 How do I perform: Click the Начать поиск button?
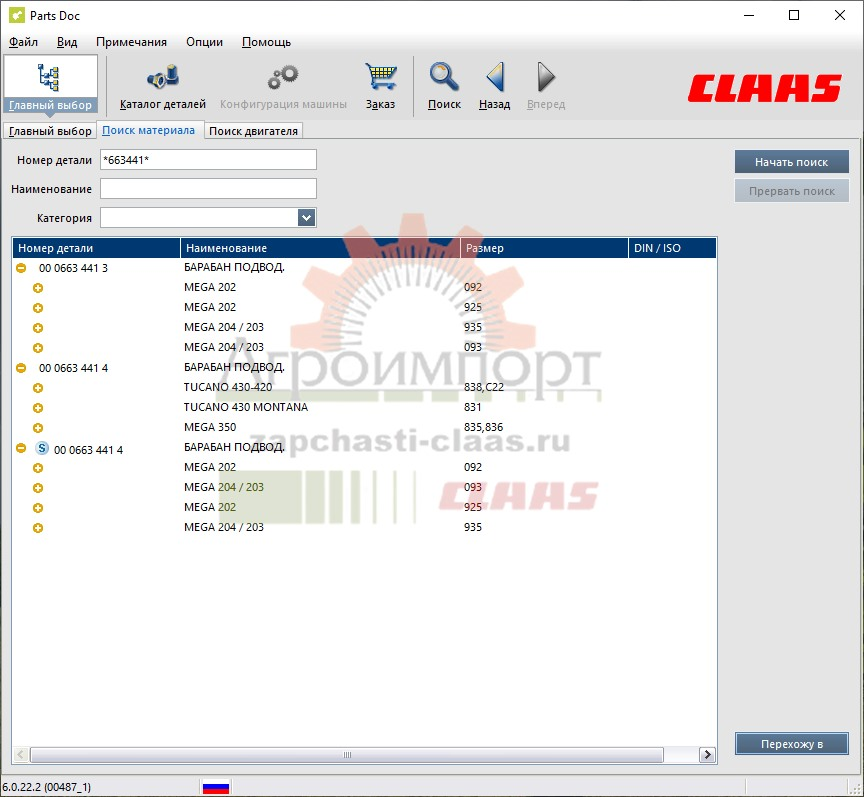coord(791,162)
